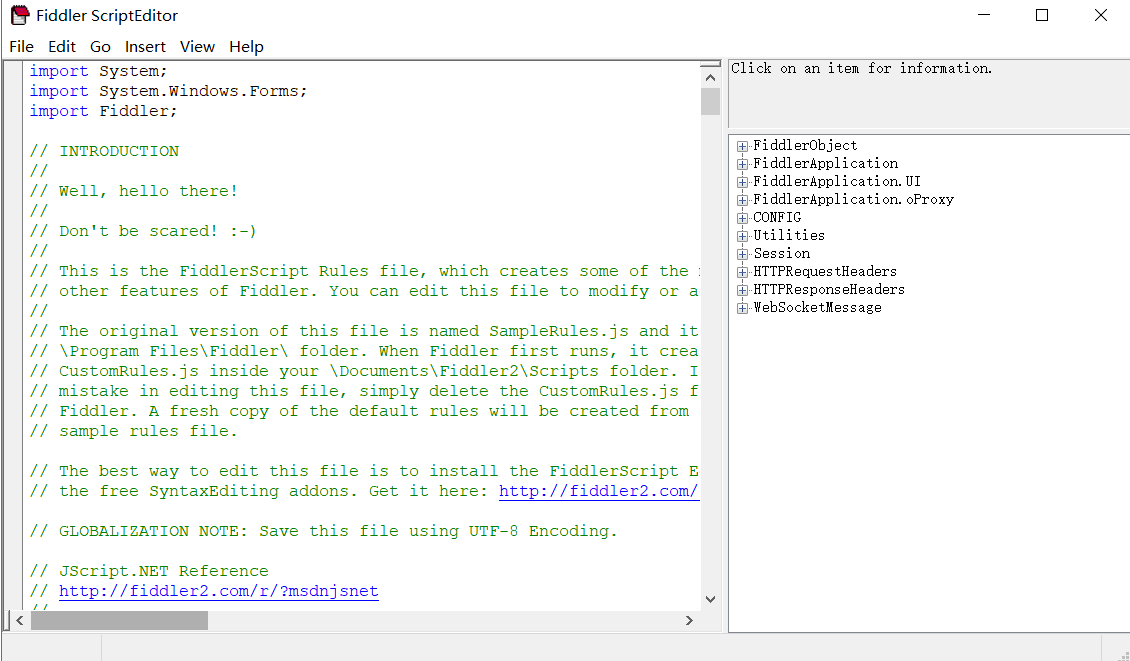
Task: Expand the WebSocketMessage tree node
Action: [742, 307]
